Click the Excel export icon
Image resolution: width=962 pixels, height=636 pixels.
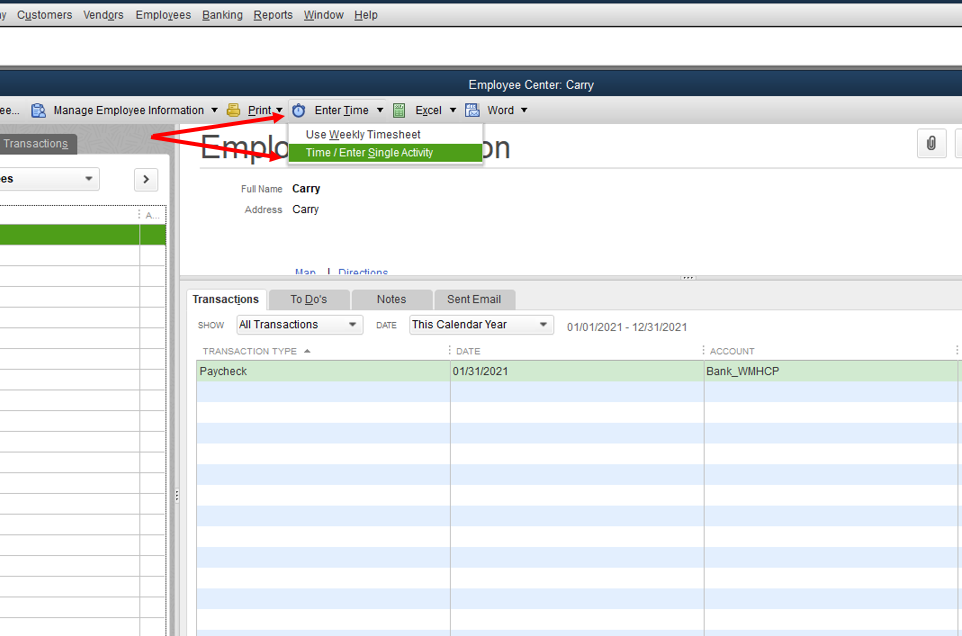tap(399, 110)
